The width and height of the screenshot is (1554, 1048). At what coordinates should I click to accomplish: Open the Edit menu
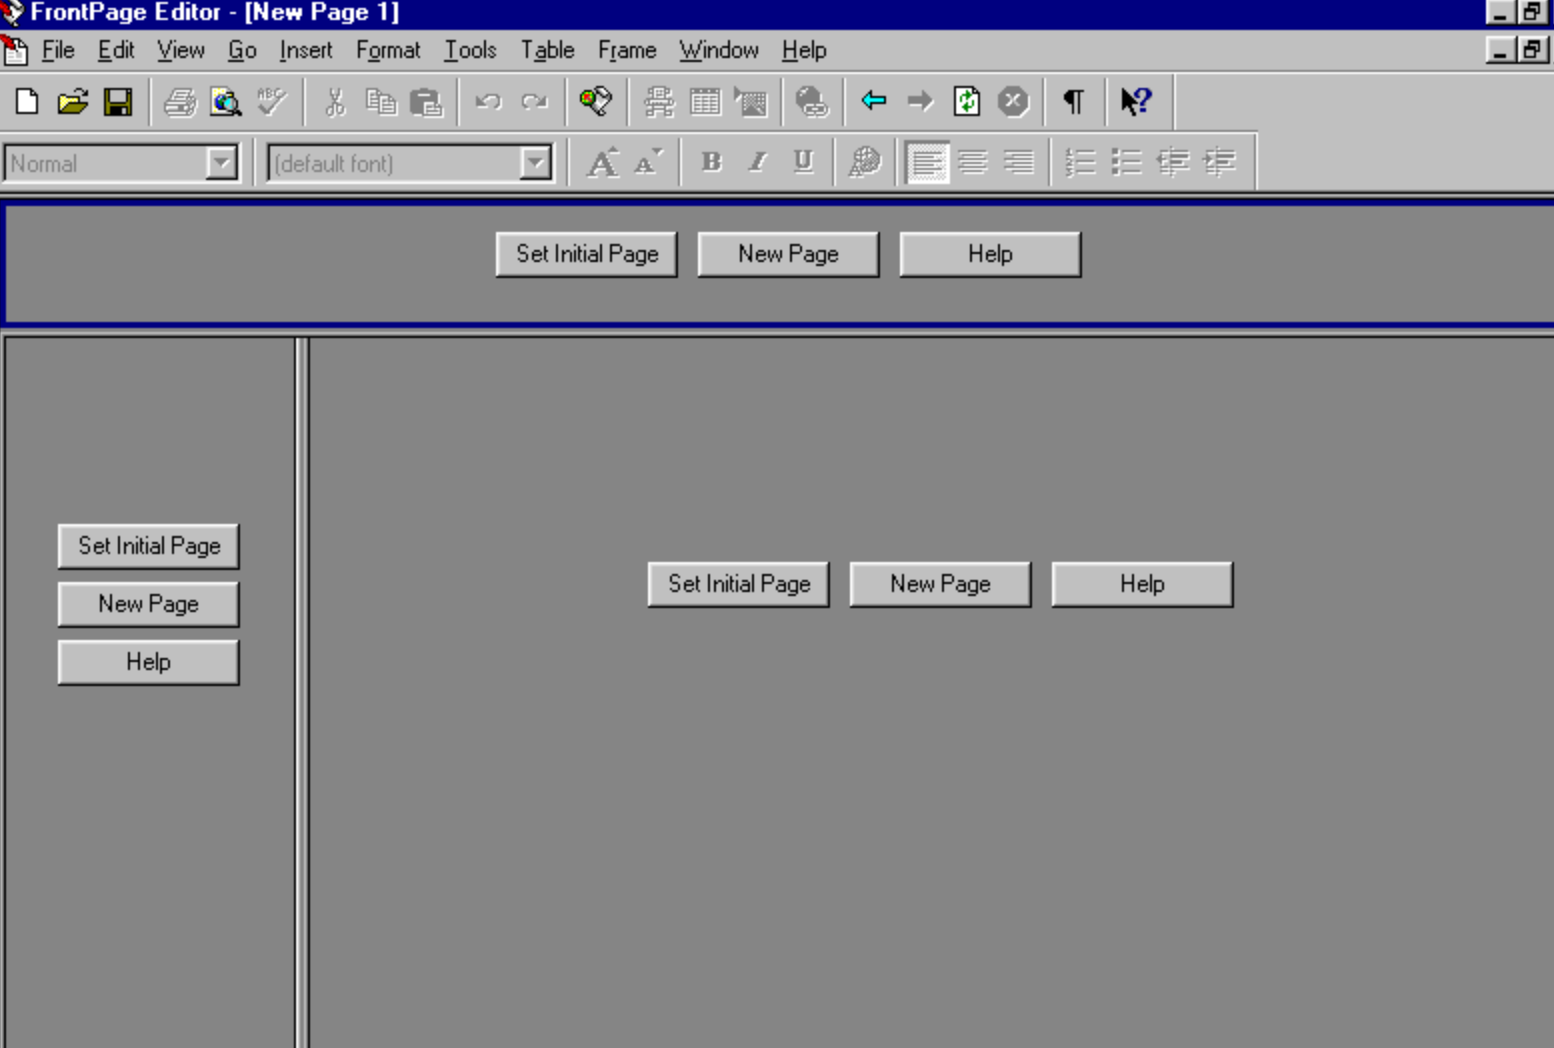(x=116, y=50)
